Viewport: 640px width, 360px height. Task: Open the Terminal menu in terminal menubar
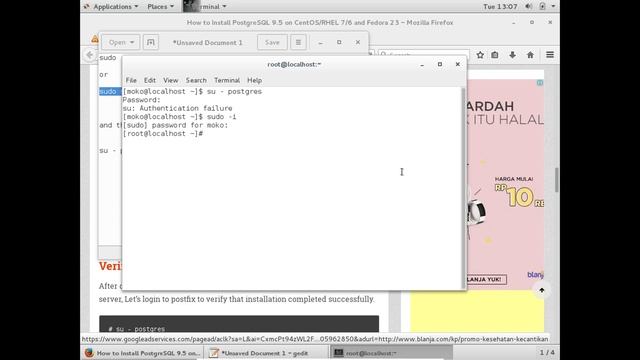point(227,80)
